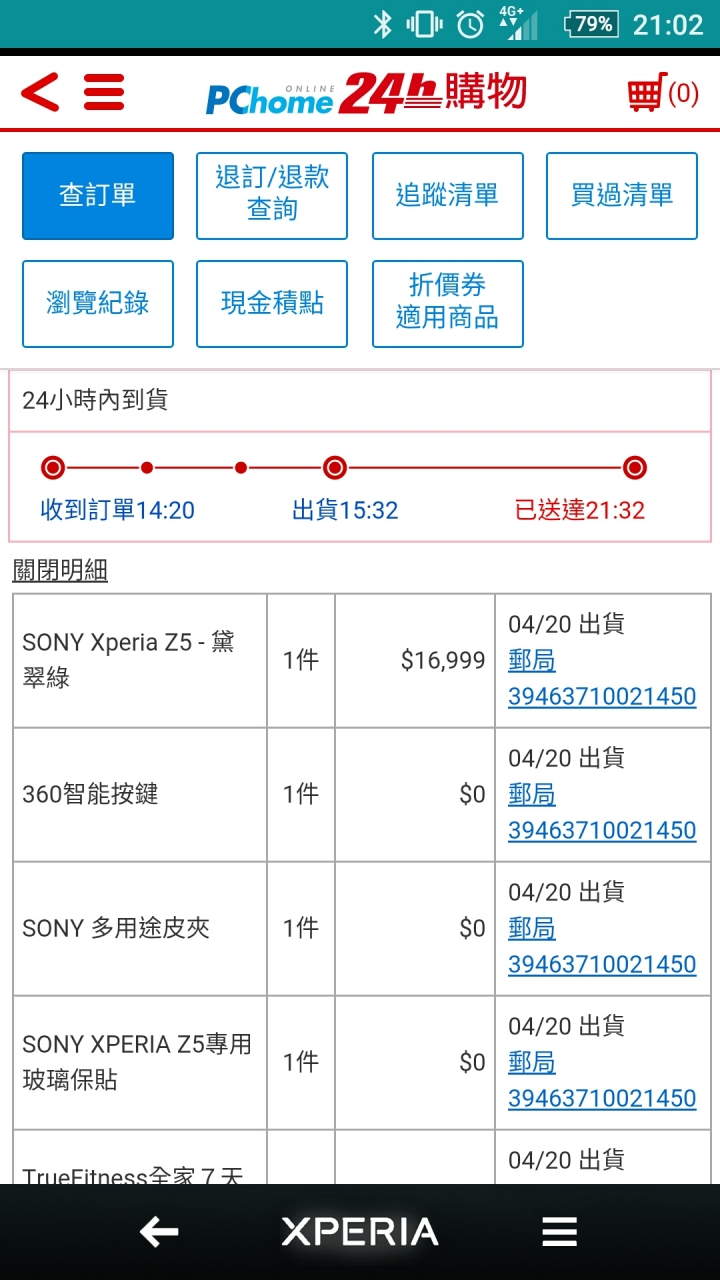This screenshot has height=1280, width=720.
Task: Open 折價券適用商品
Action: [x=448, y=304]
